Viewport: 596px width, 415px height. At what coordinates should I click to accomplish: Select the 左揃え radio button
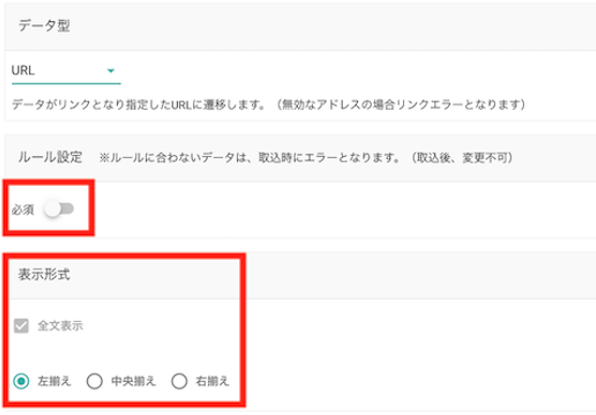(x=21, y=381)
